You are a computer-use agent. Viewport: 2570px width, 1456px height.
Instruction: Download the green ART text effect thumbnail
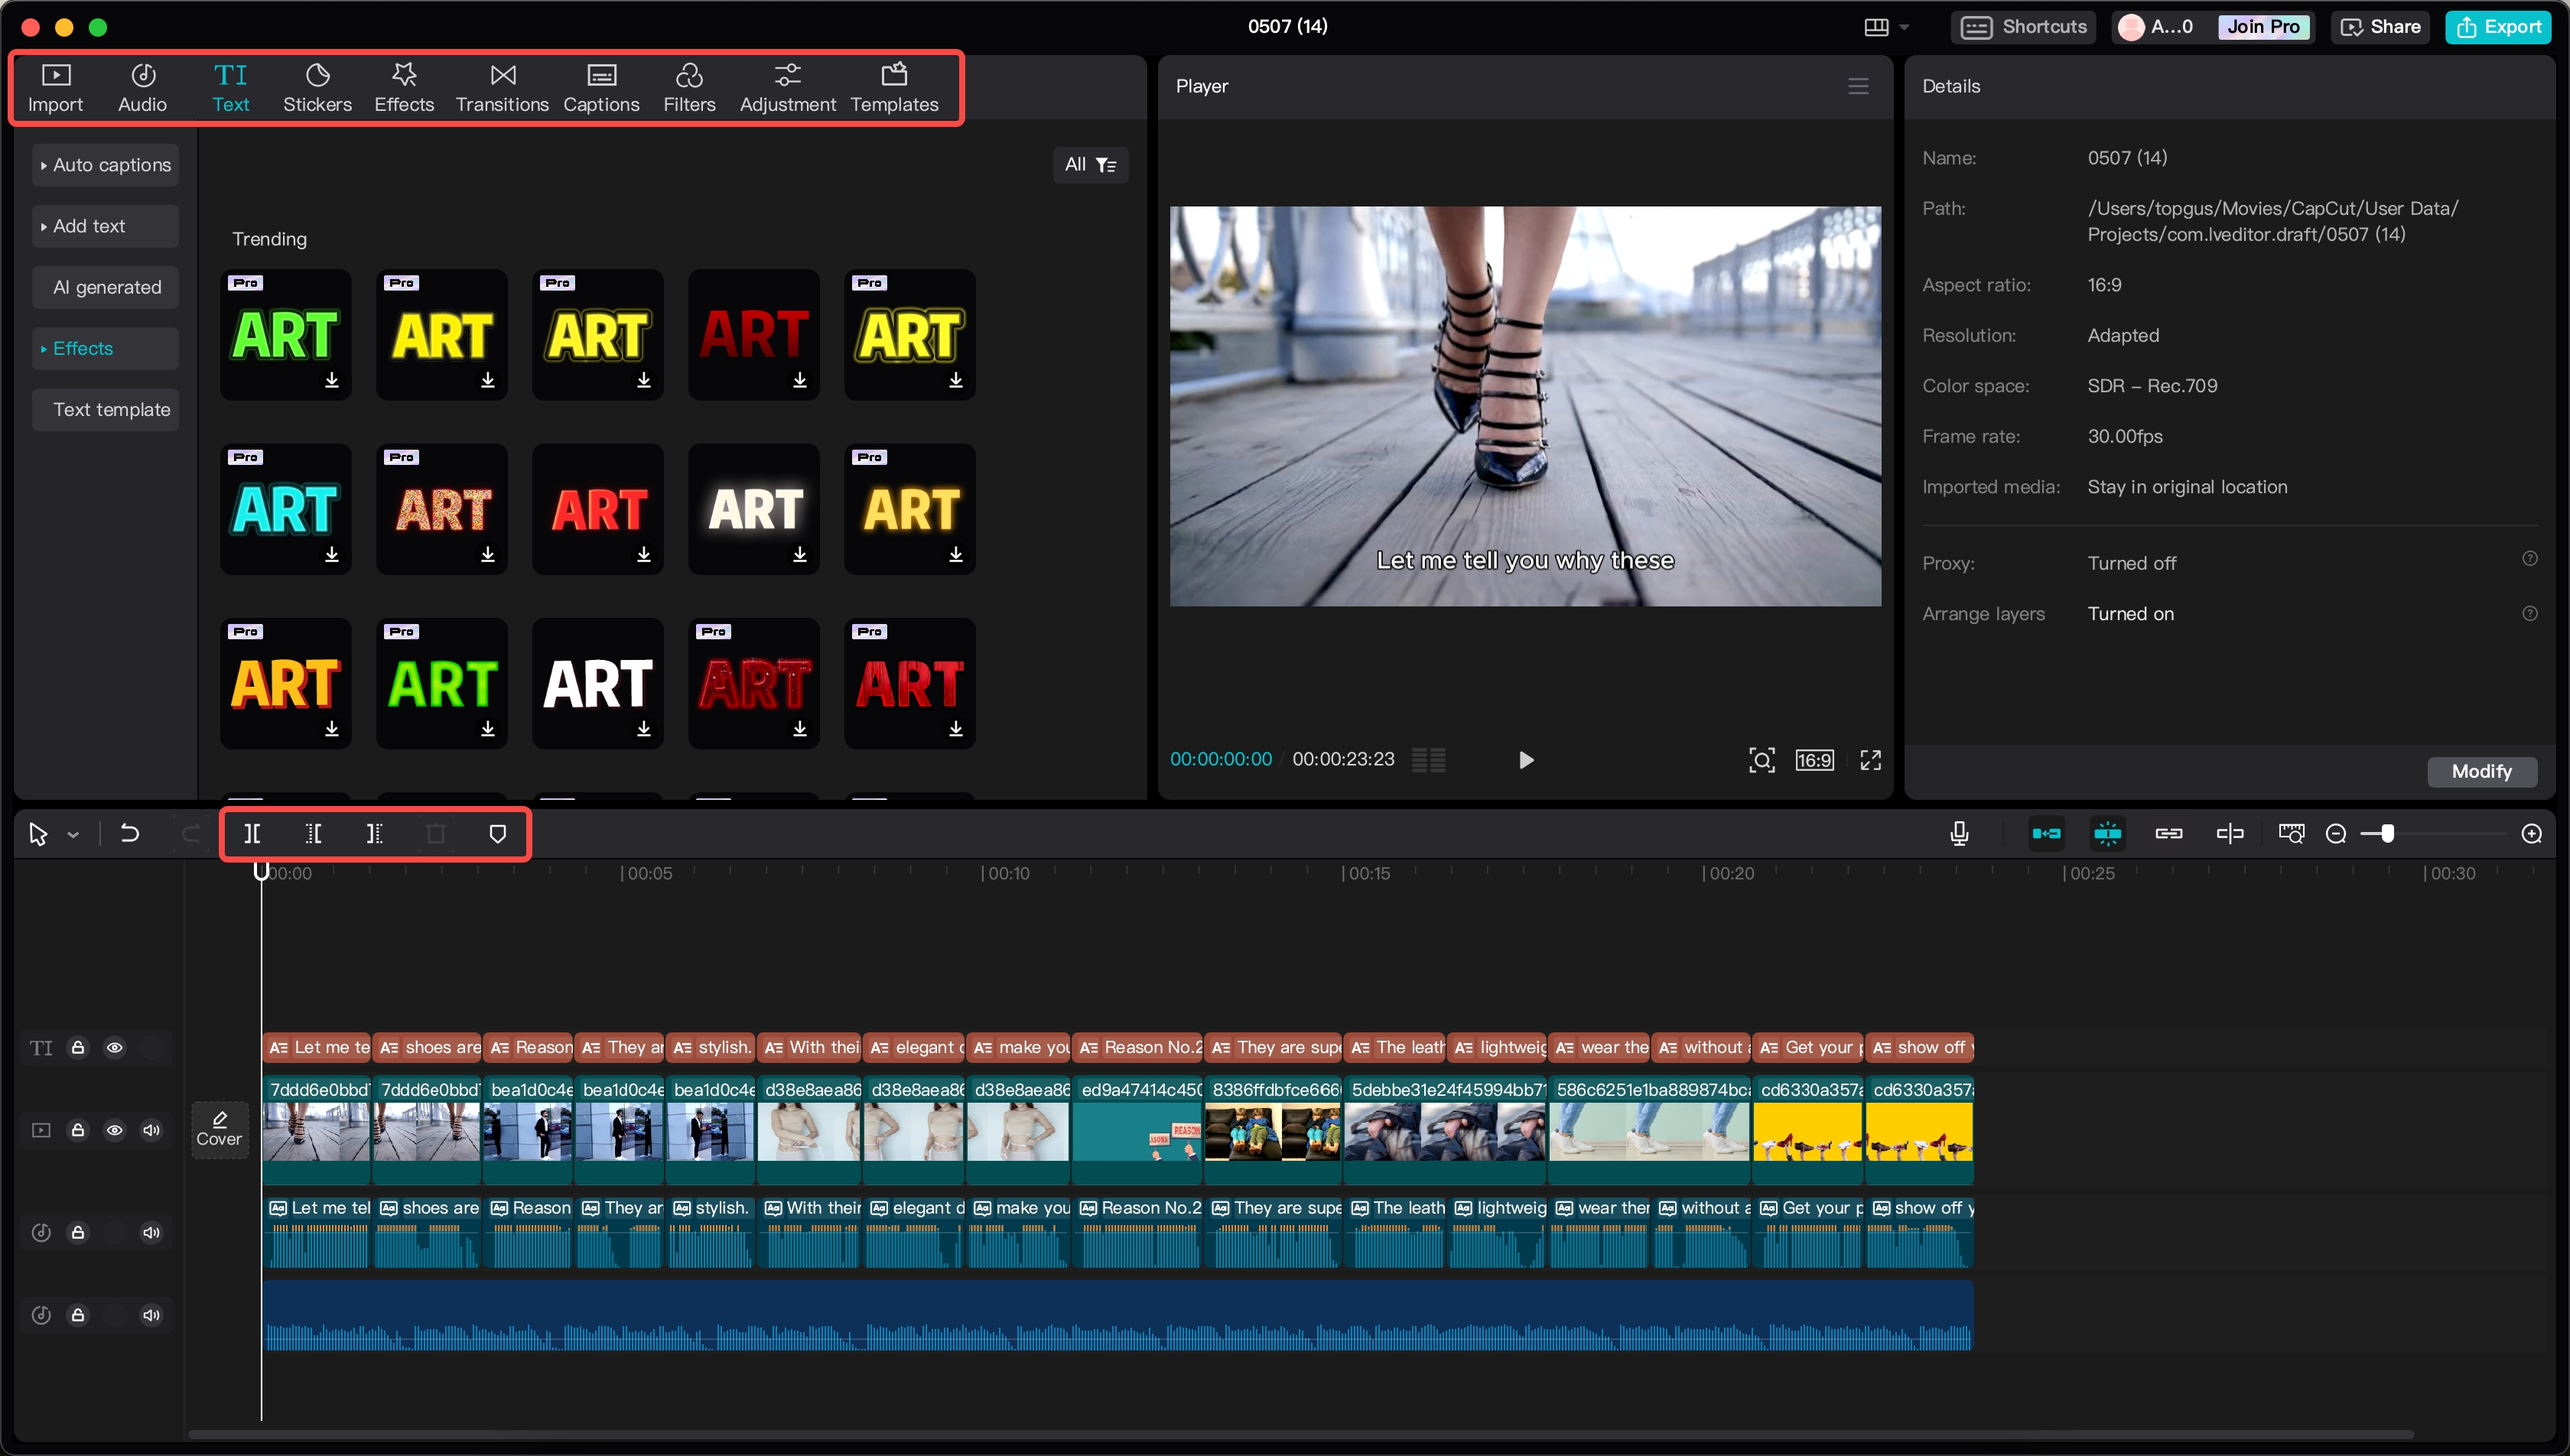(x=333, y=381)
